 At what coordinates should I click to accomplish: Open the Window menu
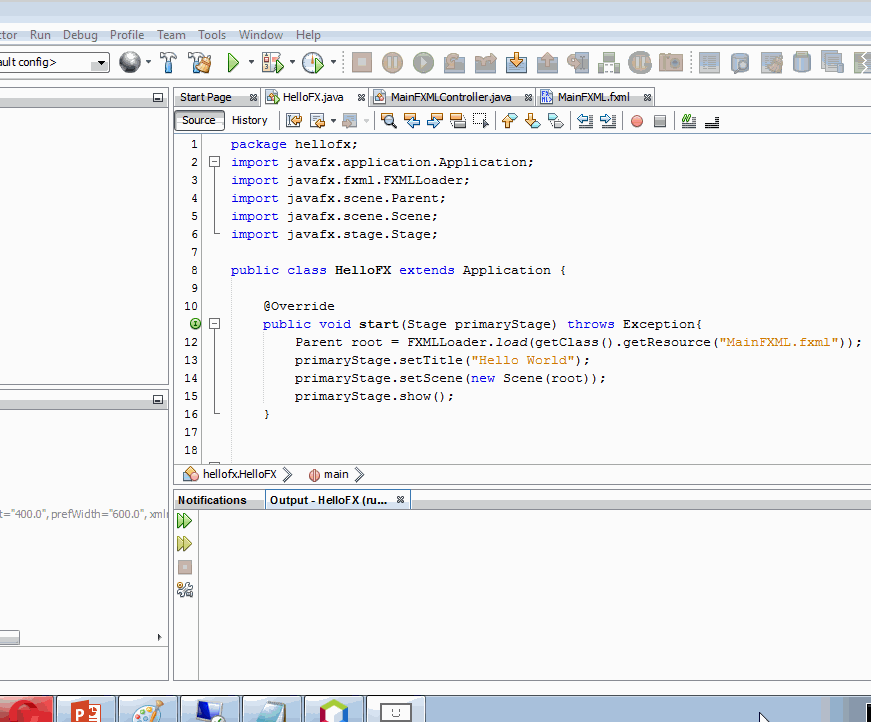[261, 35]
